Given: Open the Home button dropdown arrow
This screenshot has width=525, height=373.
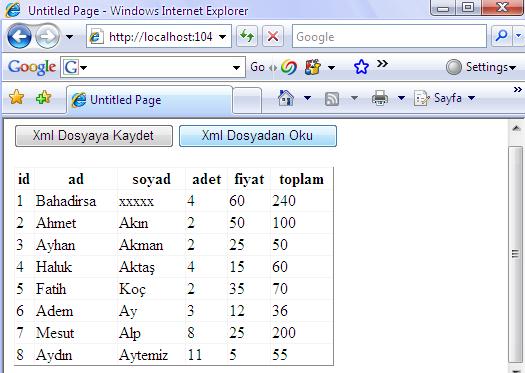Looking at the screenshot, I should click(x=307, y=98).
